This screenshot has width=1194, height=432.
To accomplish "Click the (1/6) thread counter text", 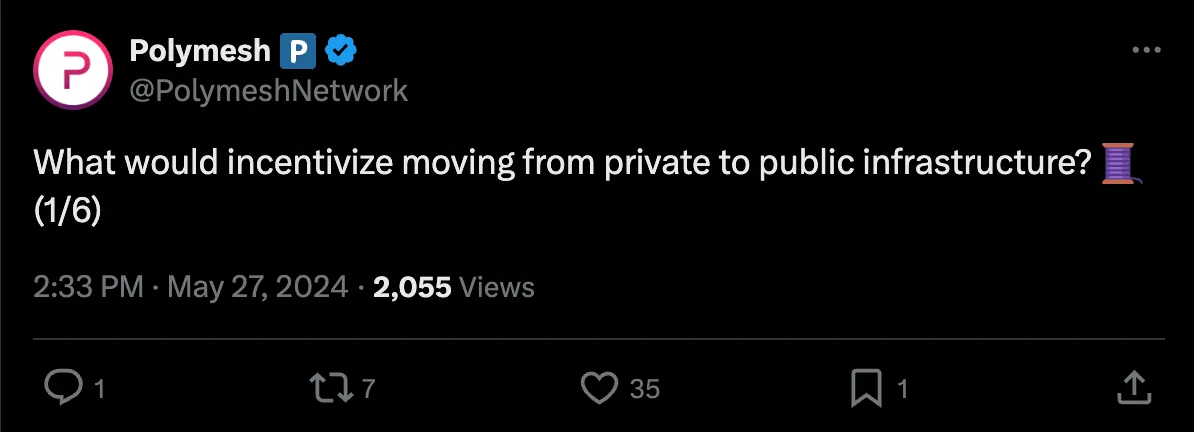I will click(68, 213).
